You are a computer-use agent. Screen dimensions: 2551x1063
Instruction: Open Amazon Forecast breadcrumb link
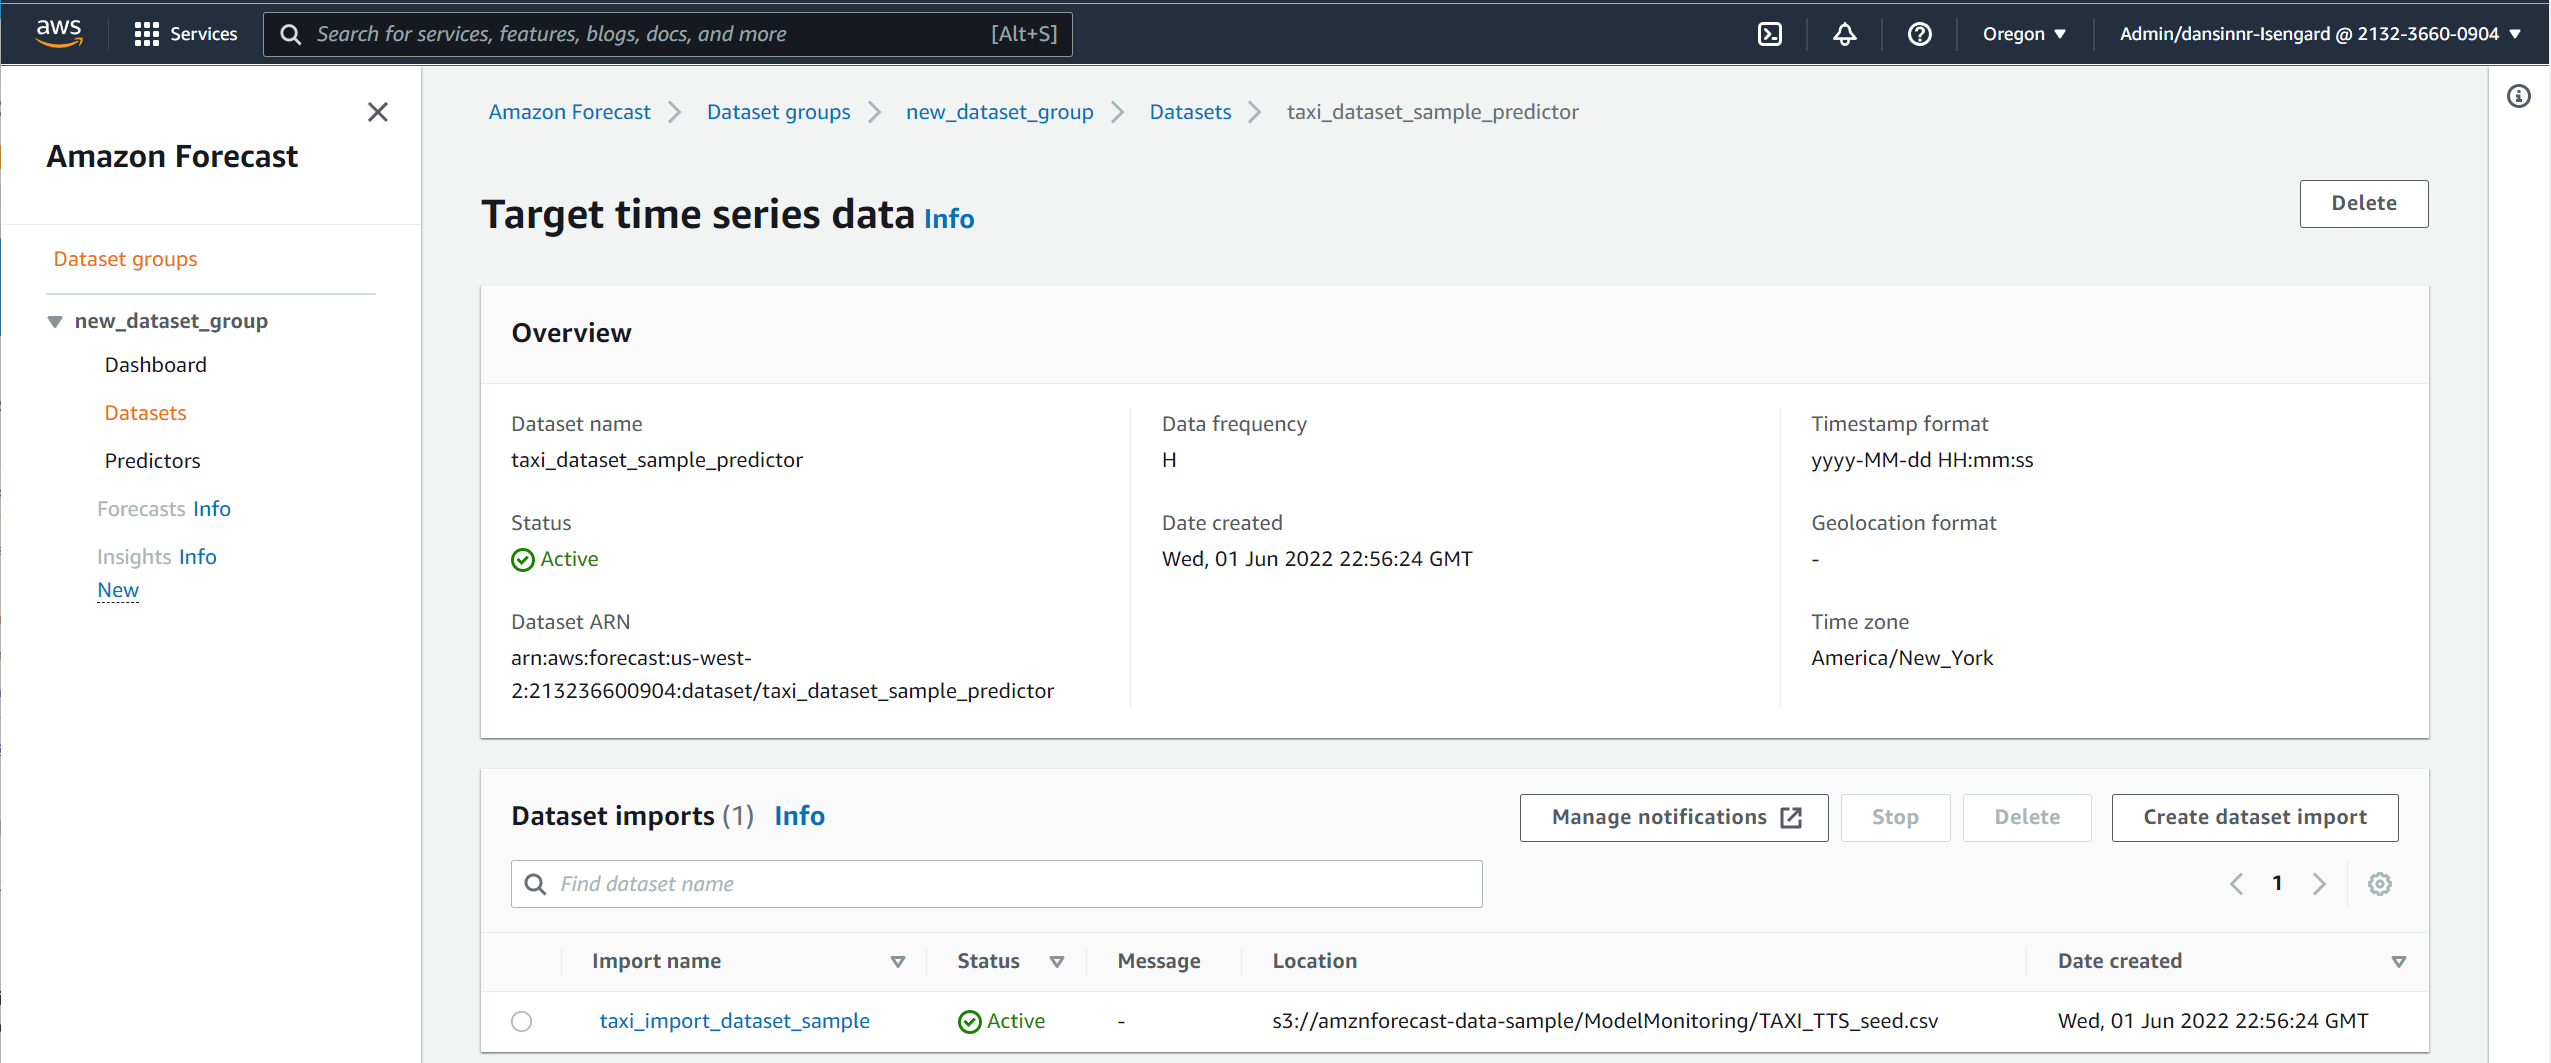click(569, 112)
